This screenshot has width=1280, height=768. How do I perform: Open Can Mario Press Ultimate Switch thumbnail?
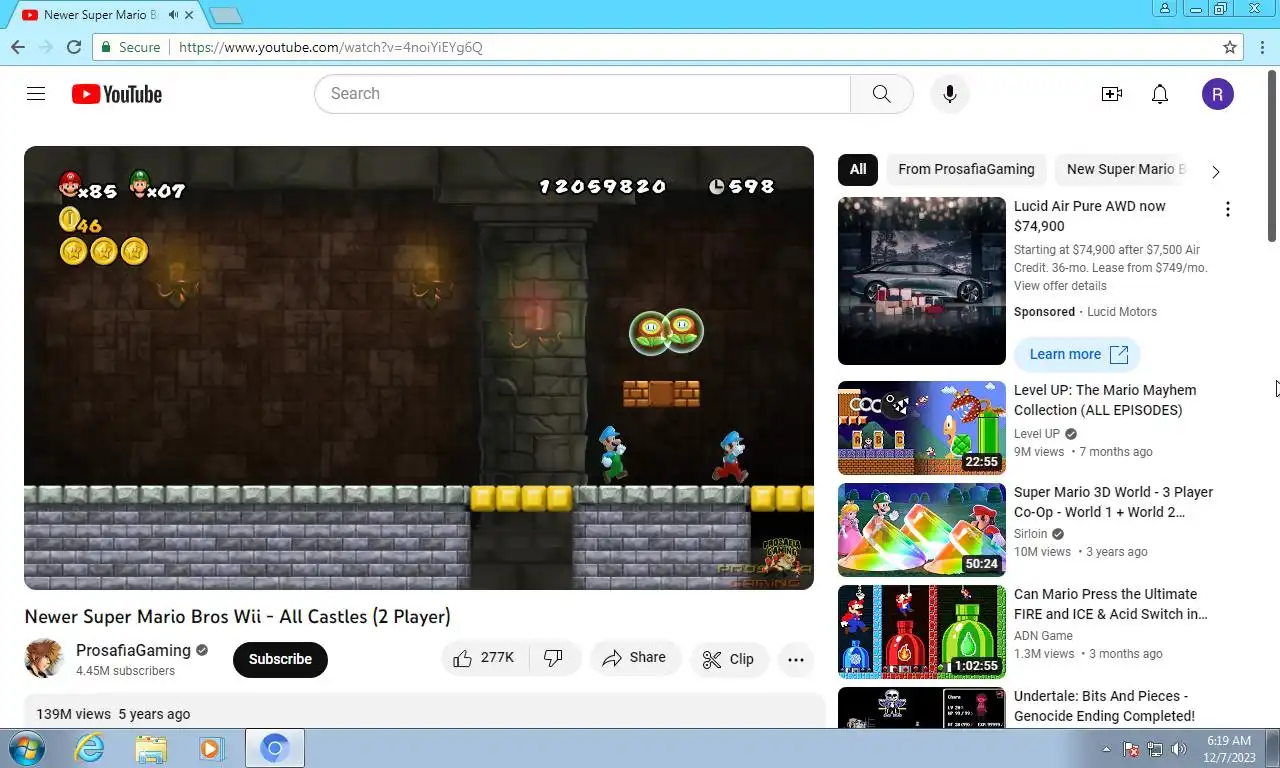pos(922,632)
